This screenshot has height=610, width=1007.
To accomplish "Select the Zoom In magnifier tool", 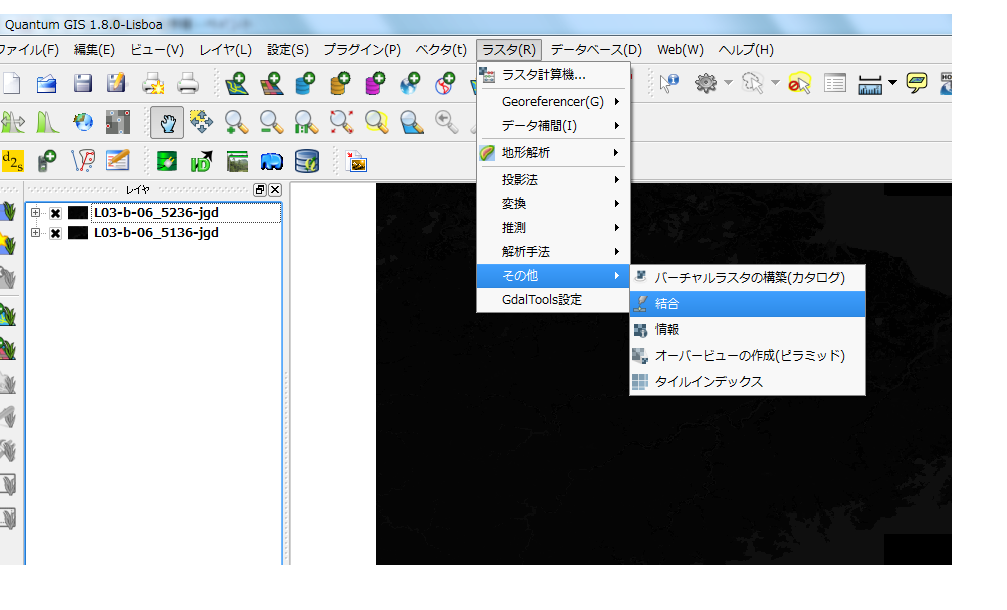I will coord(236,121).
